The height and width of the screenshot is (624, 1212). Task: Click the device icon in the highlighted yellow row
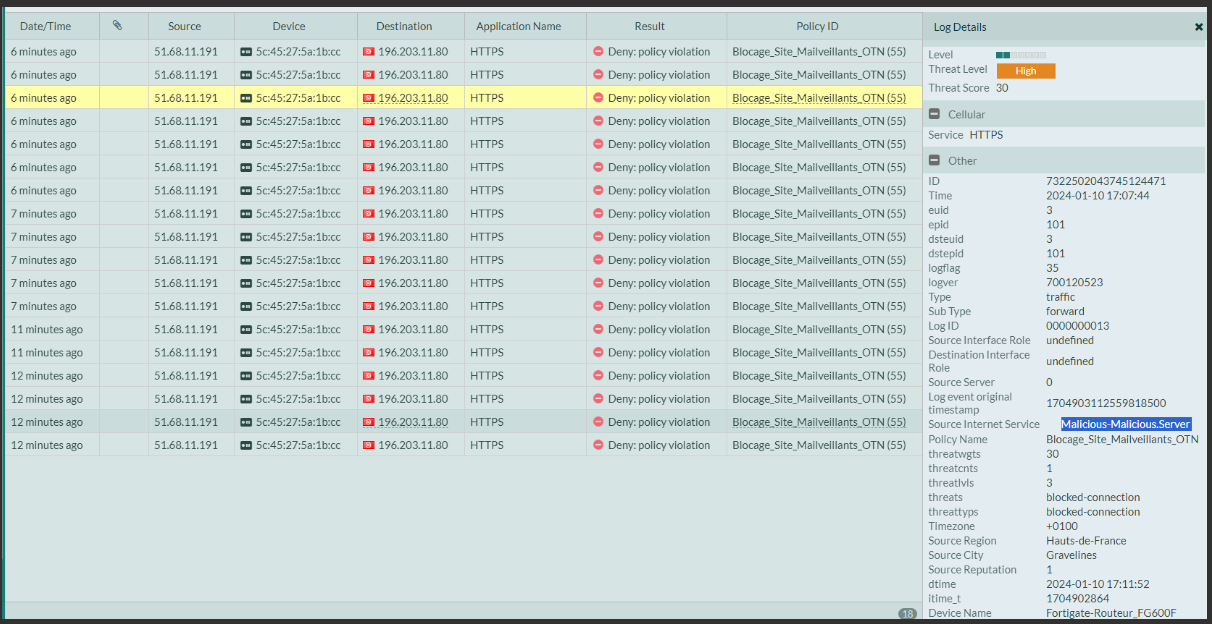pyautogui.click(x=246, y=98)
